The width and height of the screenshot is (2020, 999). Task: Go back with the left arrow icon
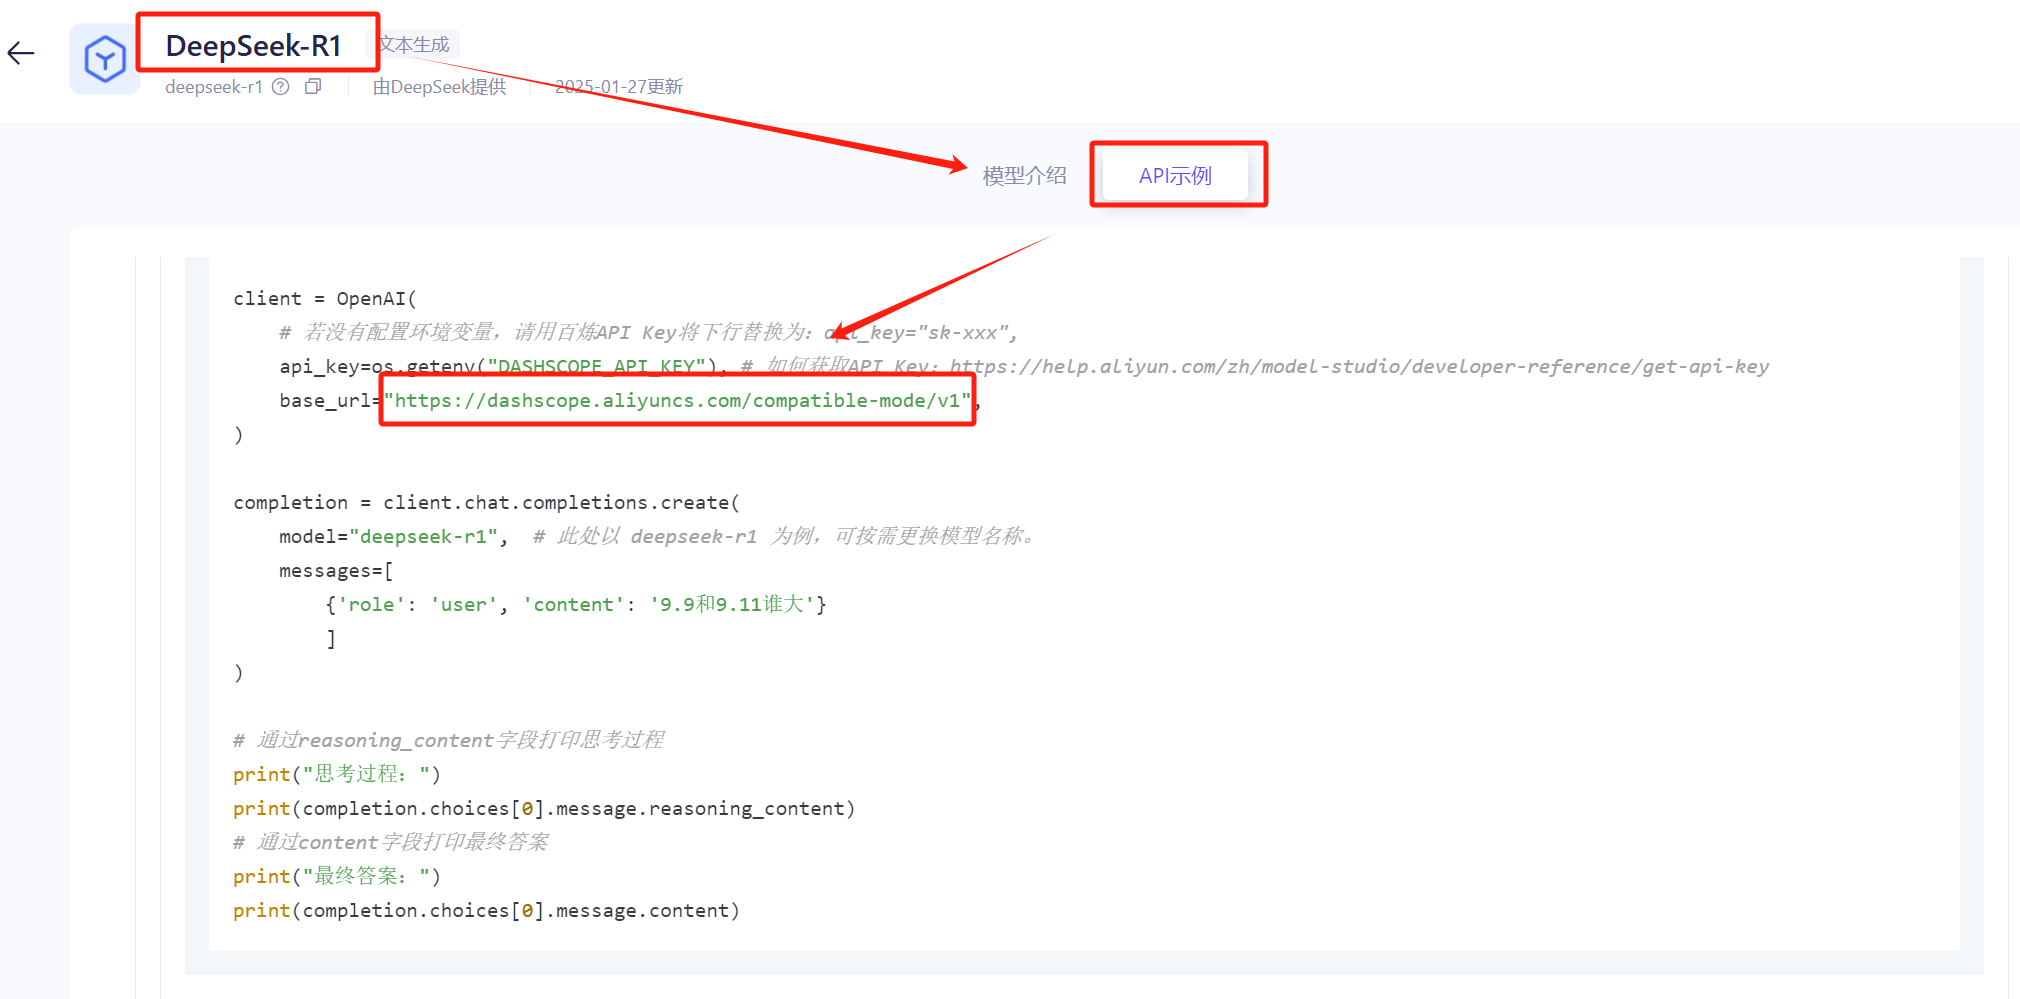point(21,54)
